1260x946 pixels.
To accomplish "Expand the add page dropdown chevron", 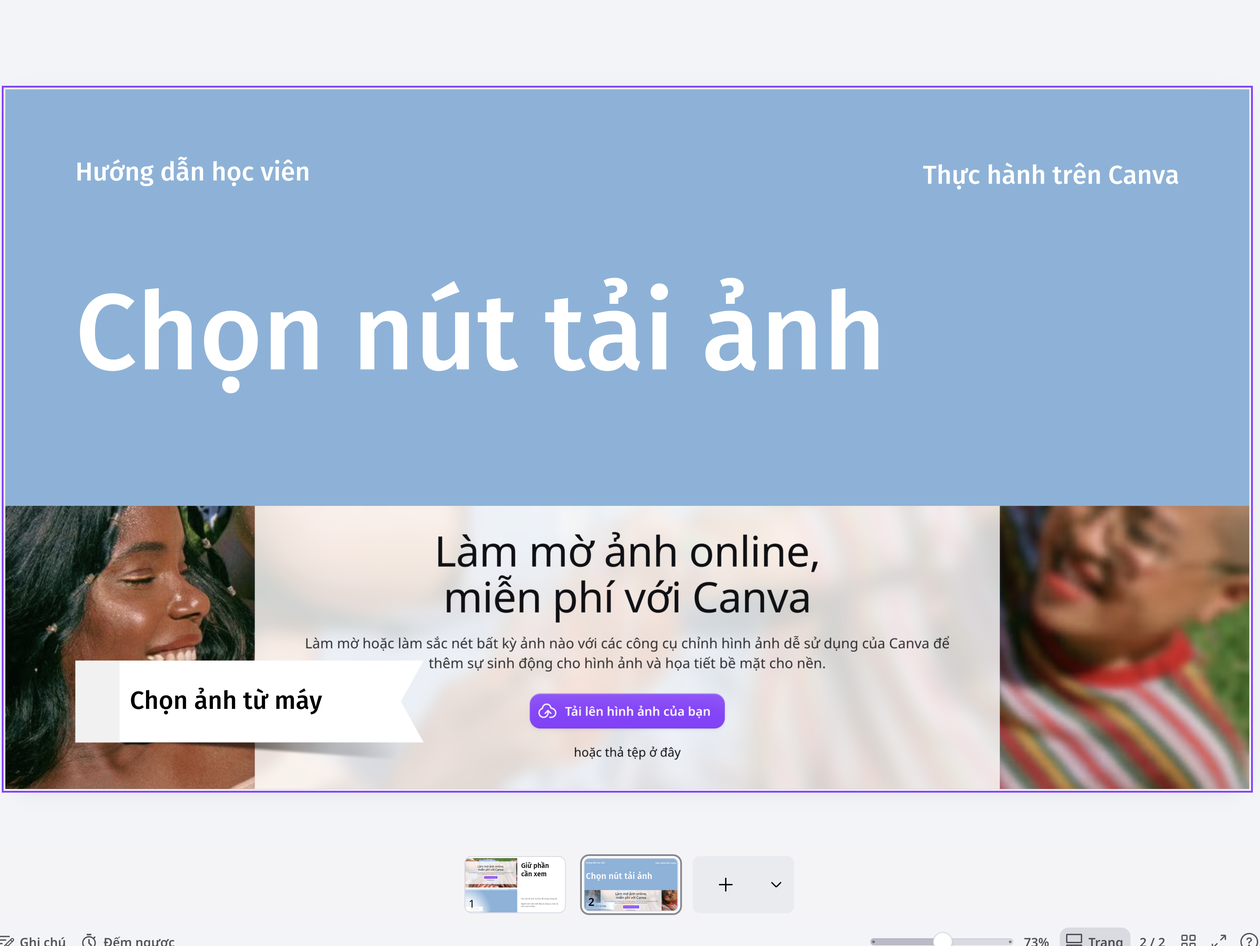I will (x=776, y=884).
